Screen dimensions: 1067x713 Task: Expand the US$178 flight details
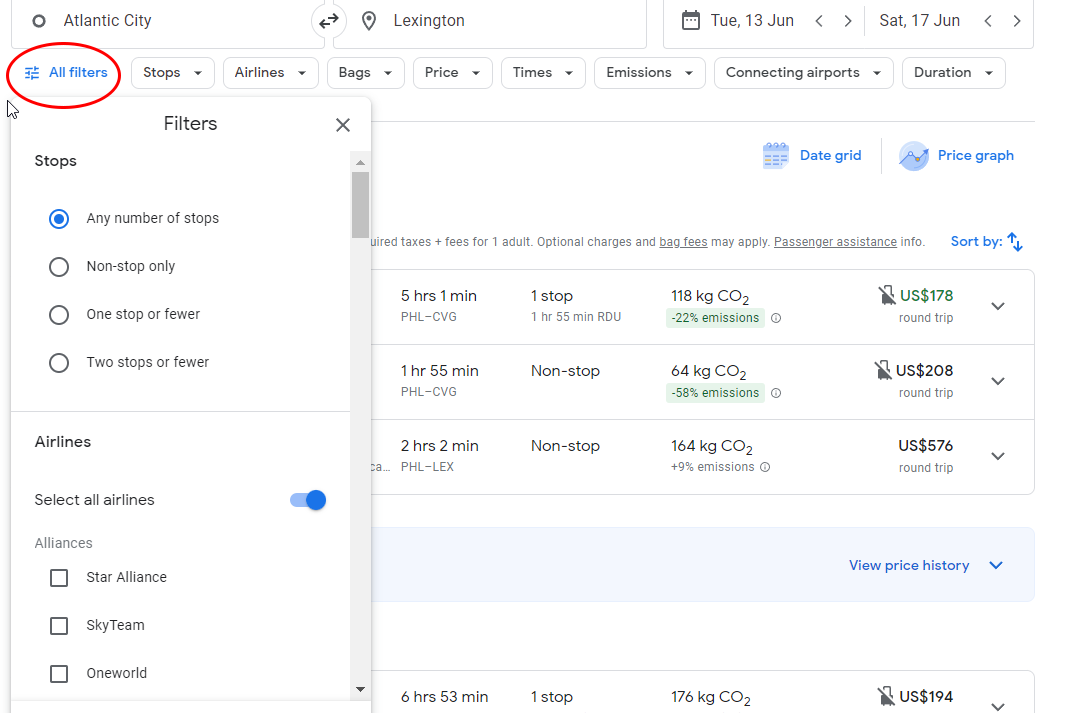pyautogui.click(x=997, y=306)
